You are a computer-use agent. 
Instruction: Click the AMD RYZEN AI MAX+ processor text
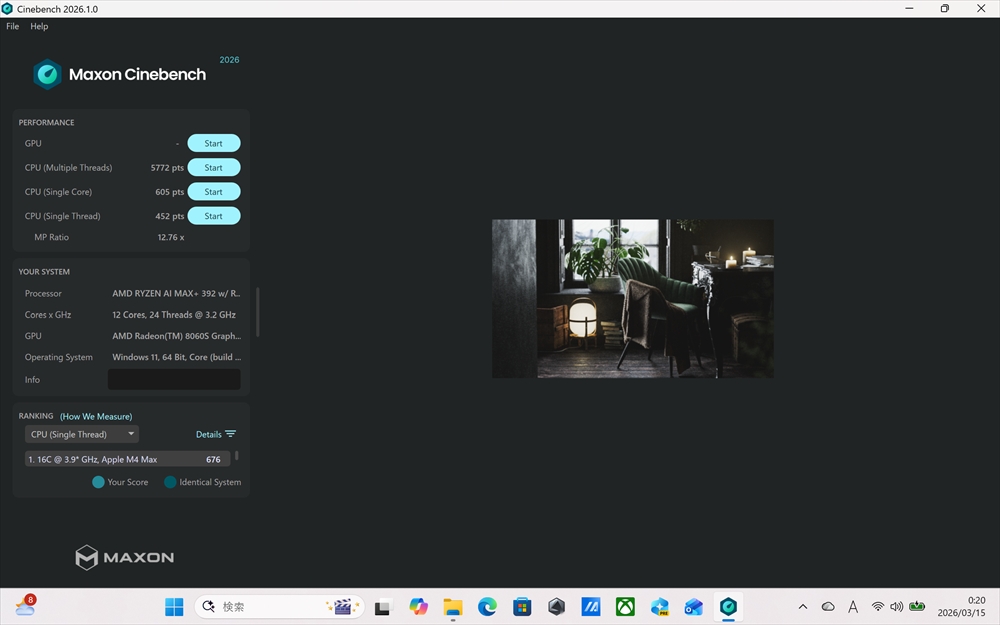coord(176,293)
